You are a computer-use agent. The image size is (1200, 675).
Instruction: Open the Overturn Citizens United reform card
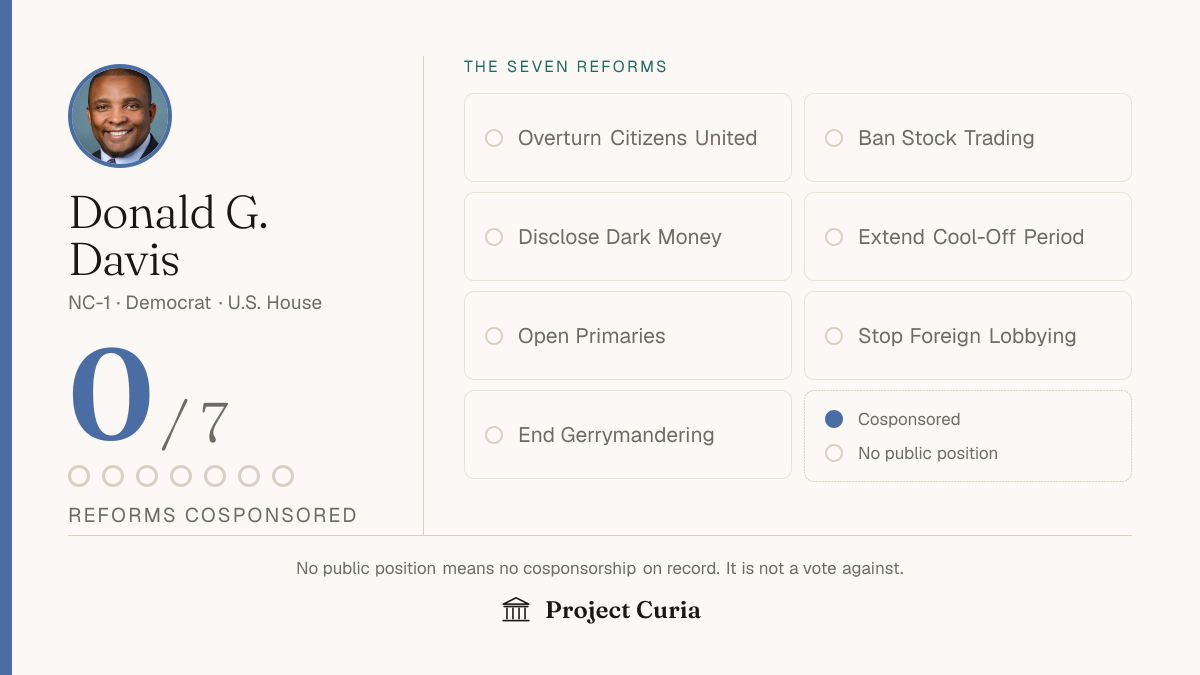click(628, 138)
